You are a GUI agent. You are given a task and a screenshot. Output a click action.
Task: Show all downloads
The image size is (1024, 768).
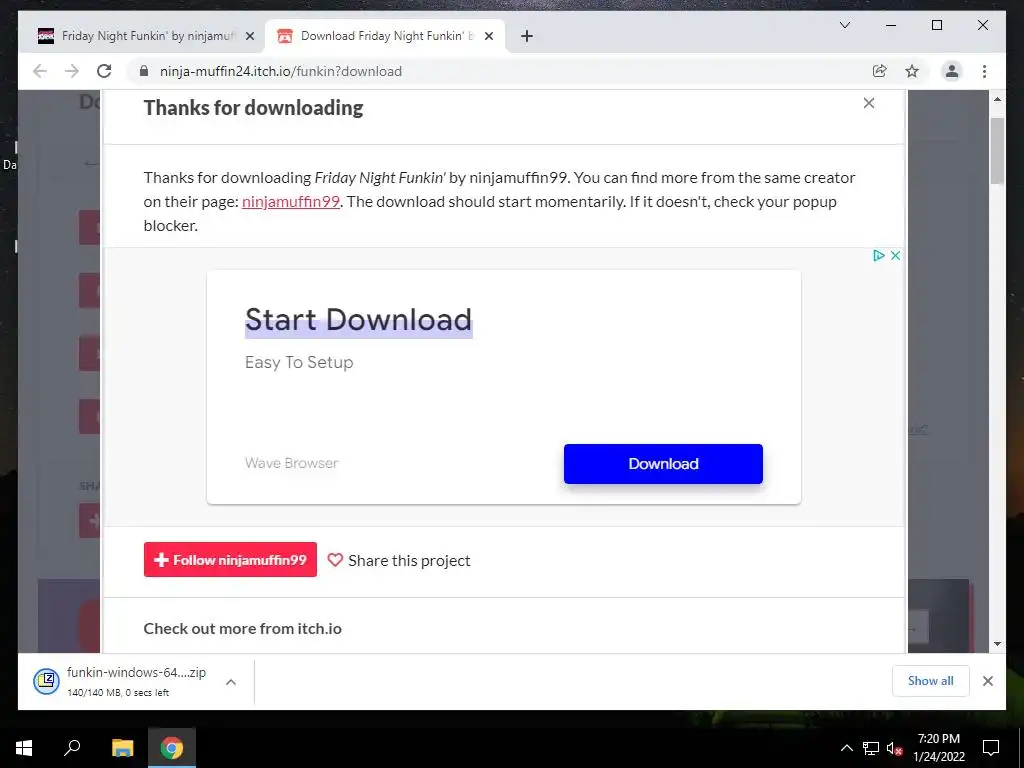click(x=931, y=680)
